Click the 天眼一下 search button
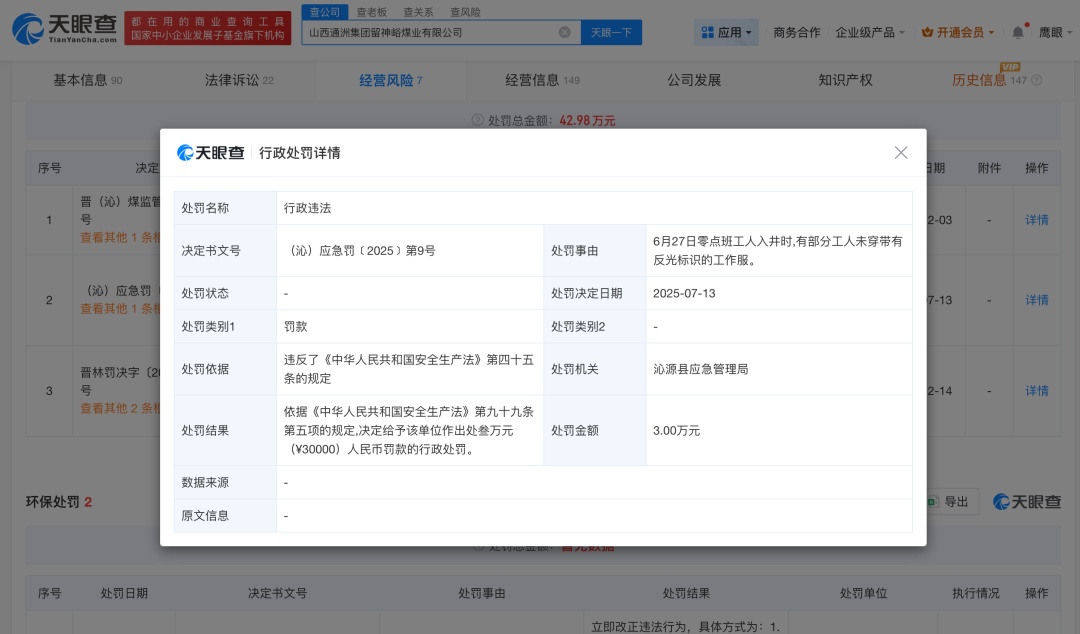 [611, 32]
